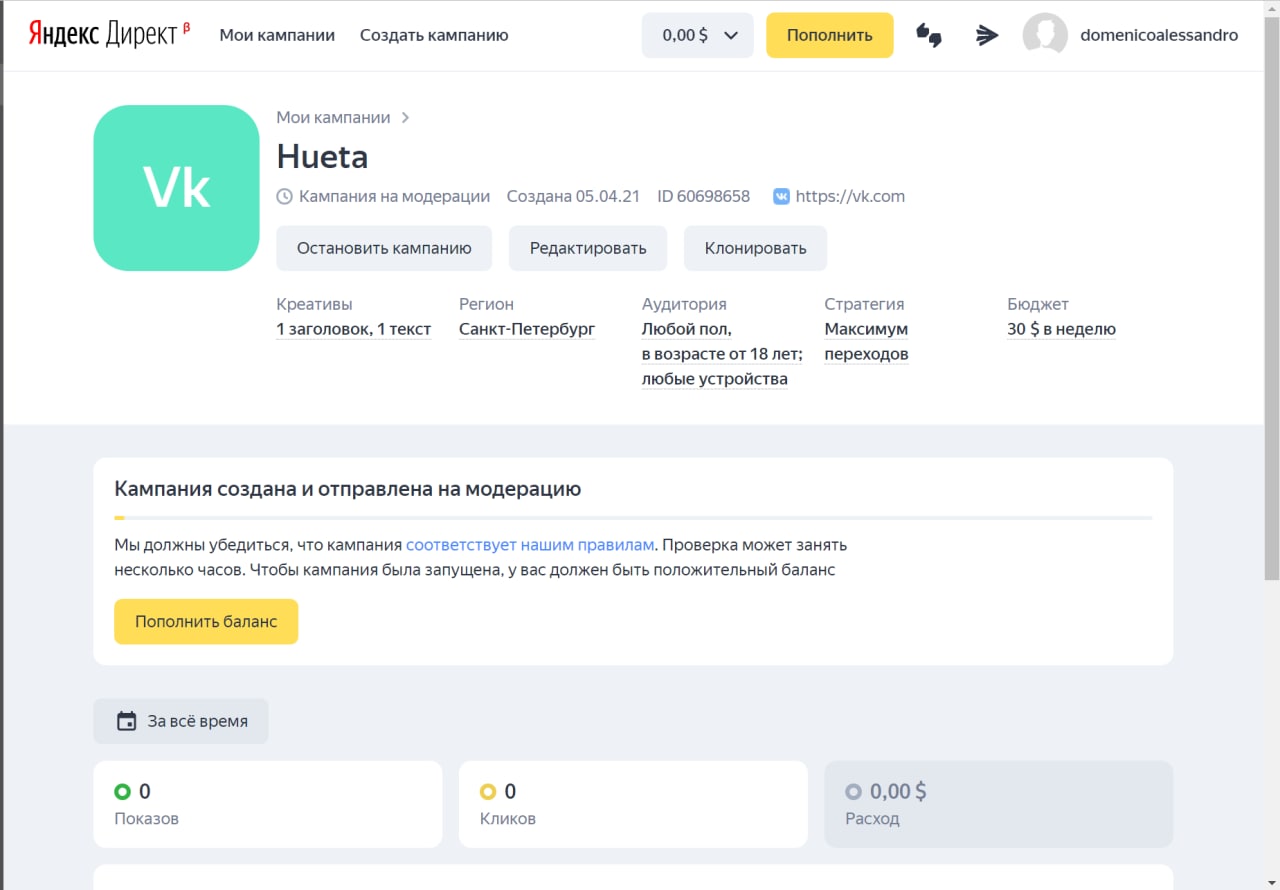Click the yellow Пополнить button

coord(830,35)
